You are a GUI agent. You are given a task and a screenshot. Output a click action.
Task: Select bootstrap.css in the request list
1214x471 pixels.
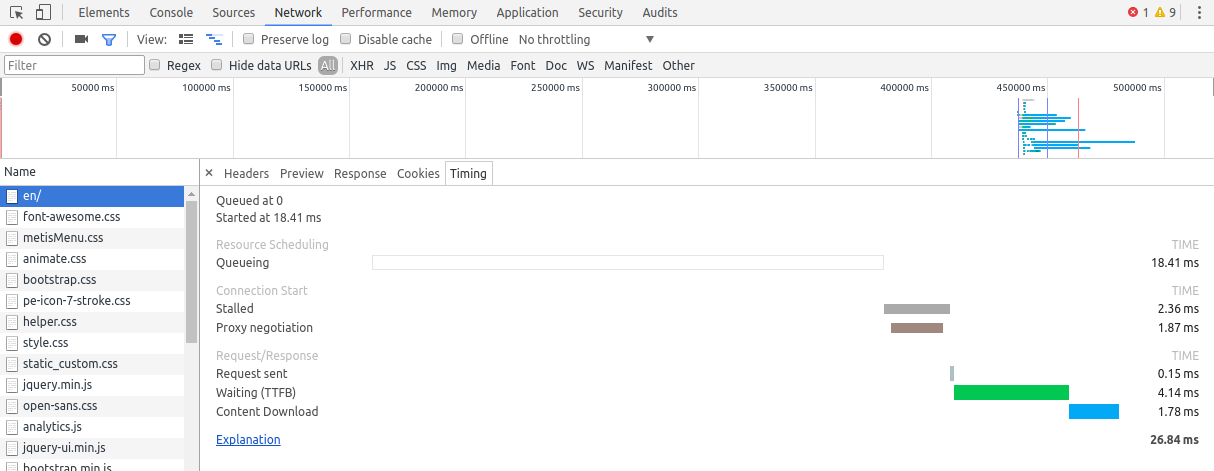(60, 280)
